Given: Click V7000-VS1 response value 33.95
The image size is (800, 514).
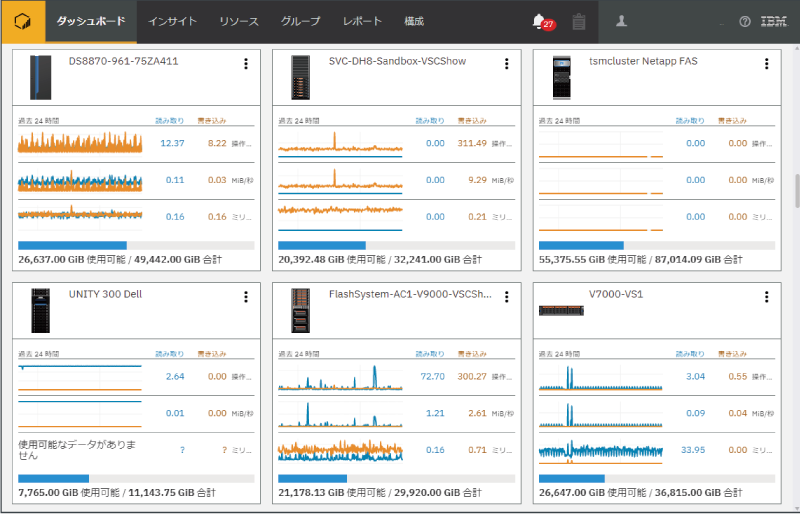Looking at the screenshot, I should [x=693, y=450].
